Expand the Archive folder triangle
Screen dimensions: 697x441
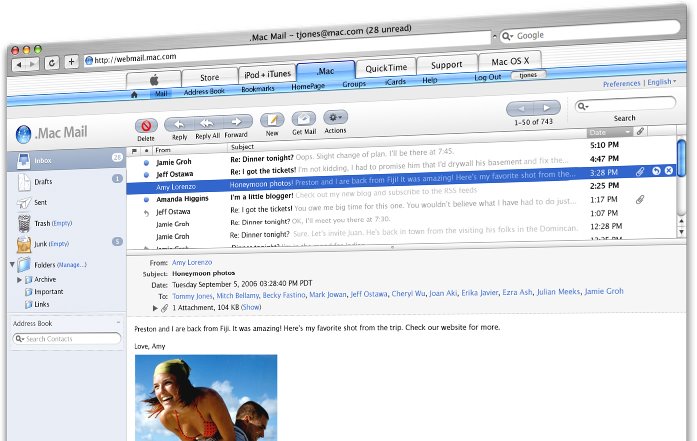click(19, 280)
